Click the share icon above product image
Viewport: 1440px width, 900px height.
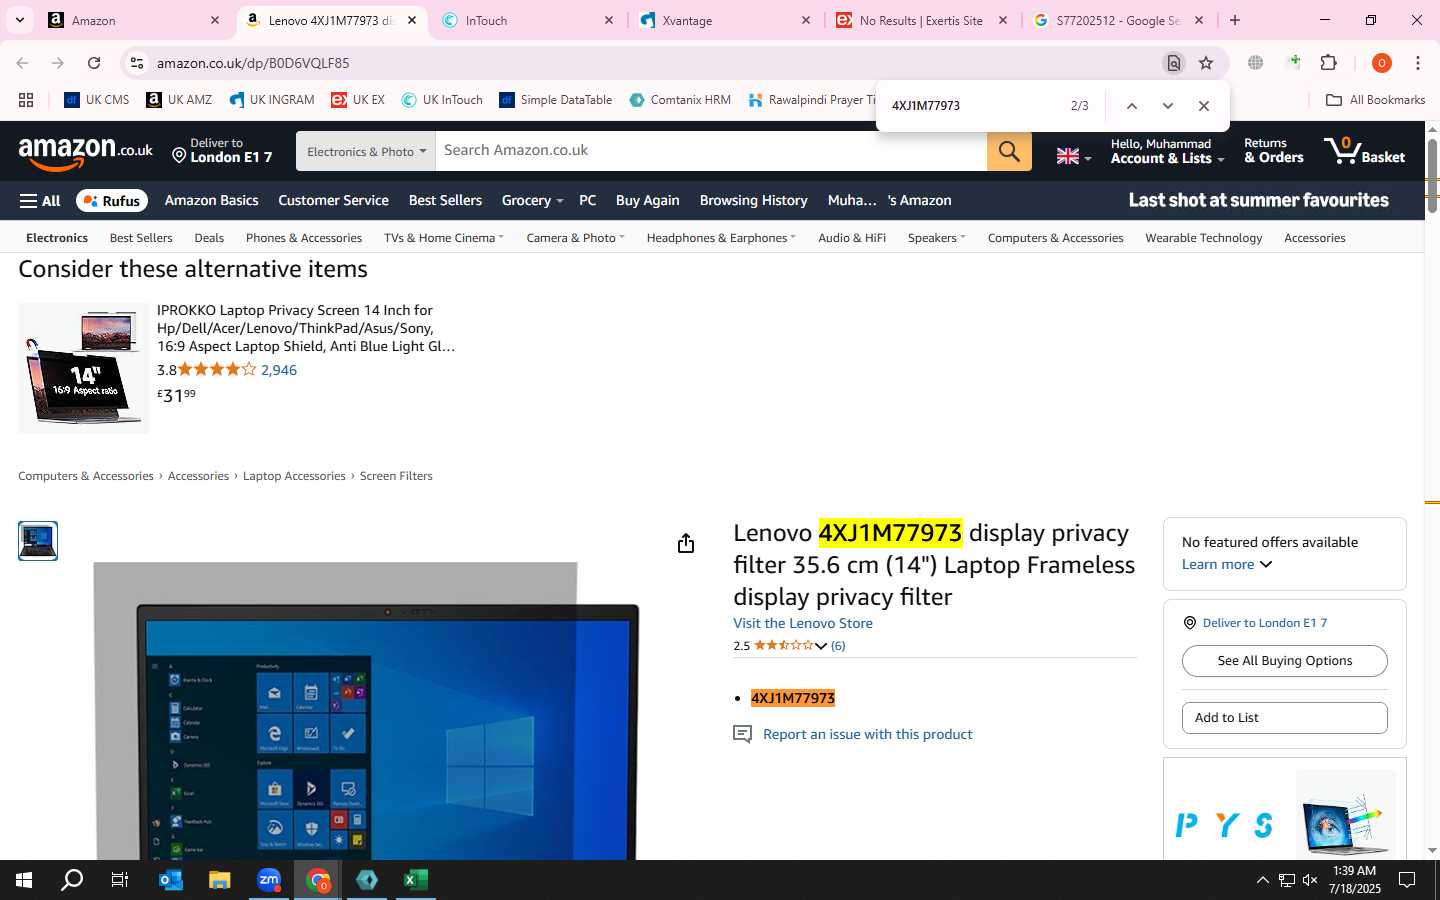(x=685, y=543)
